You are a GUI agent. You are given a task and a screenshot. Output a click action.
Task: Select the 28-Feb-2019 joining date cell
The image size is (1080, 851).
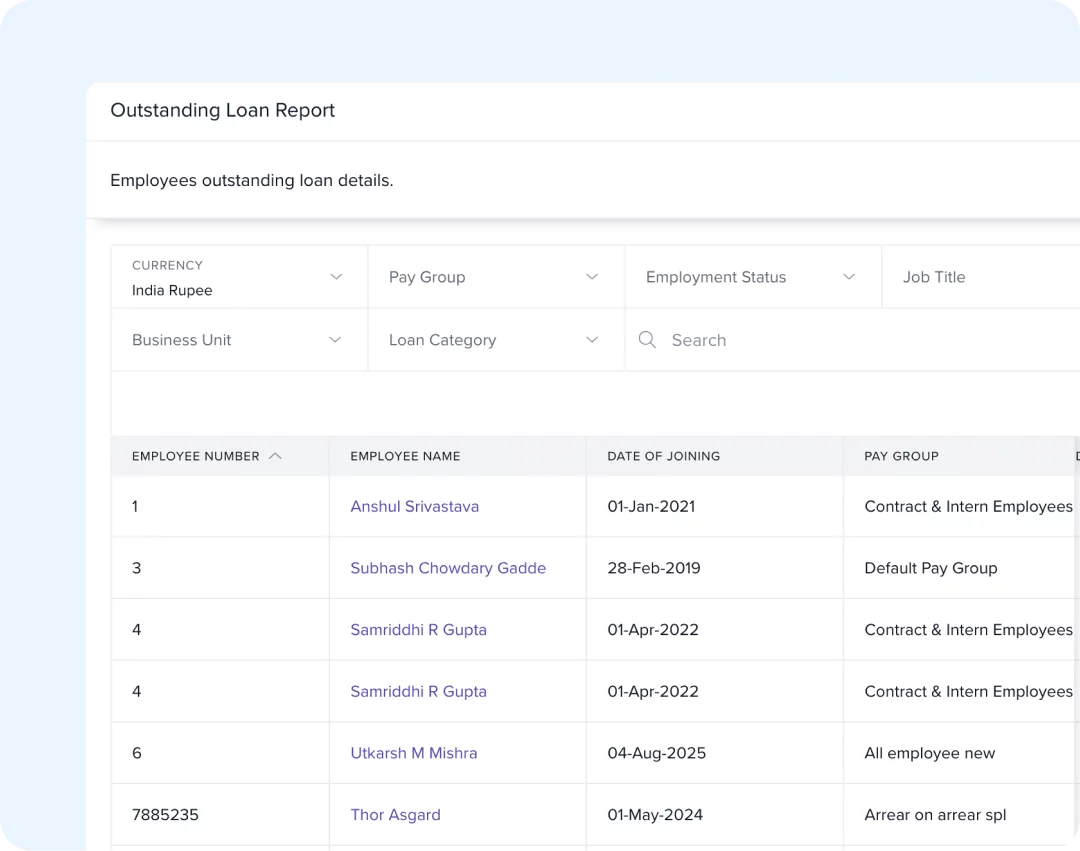714,568
